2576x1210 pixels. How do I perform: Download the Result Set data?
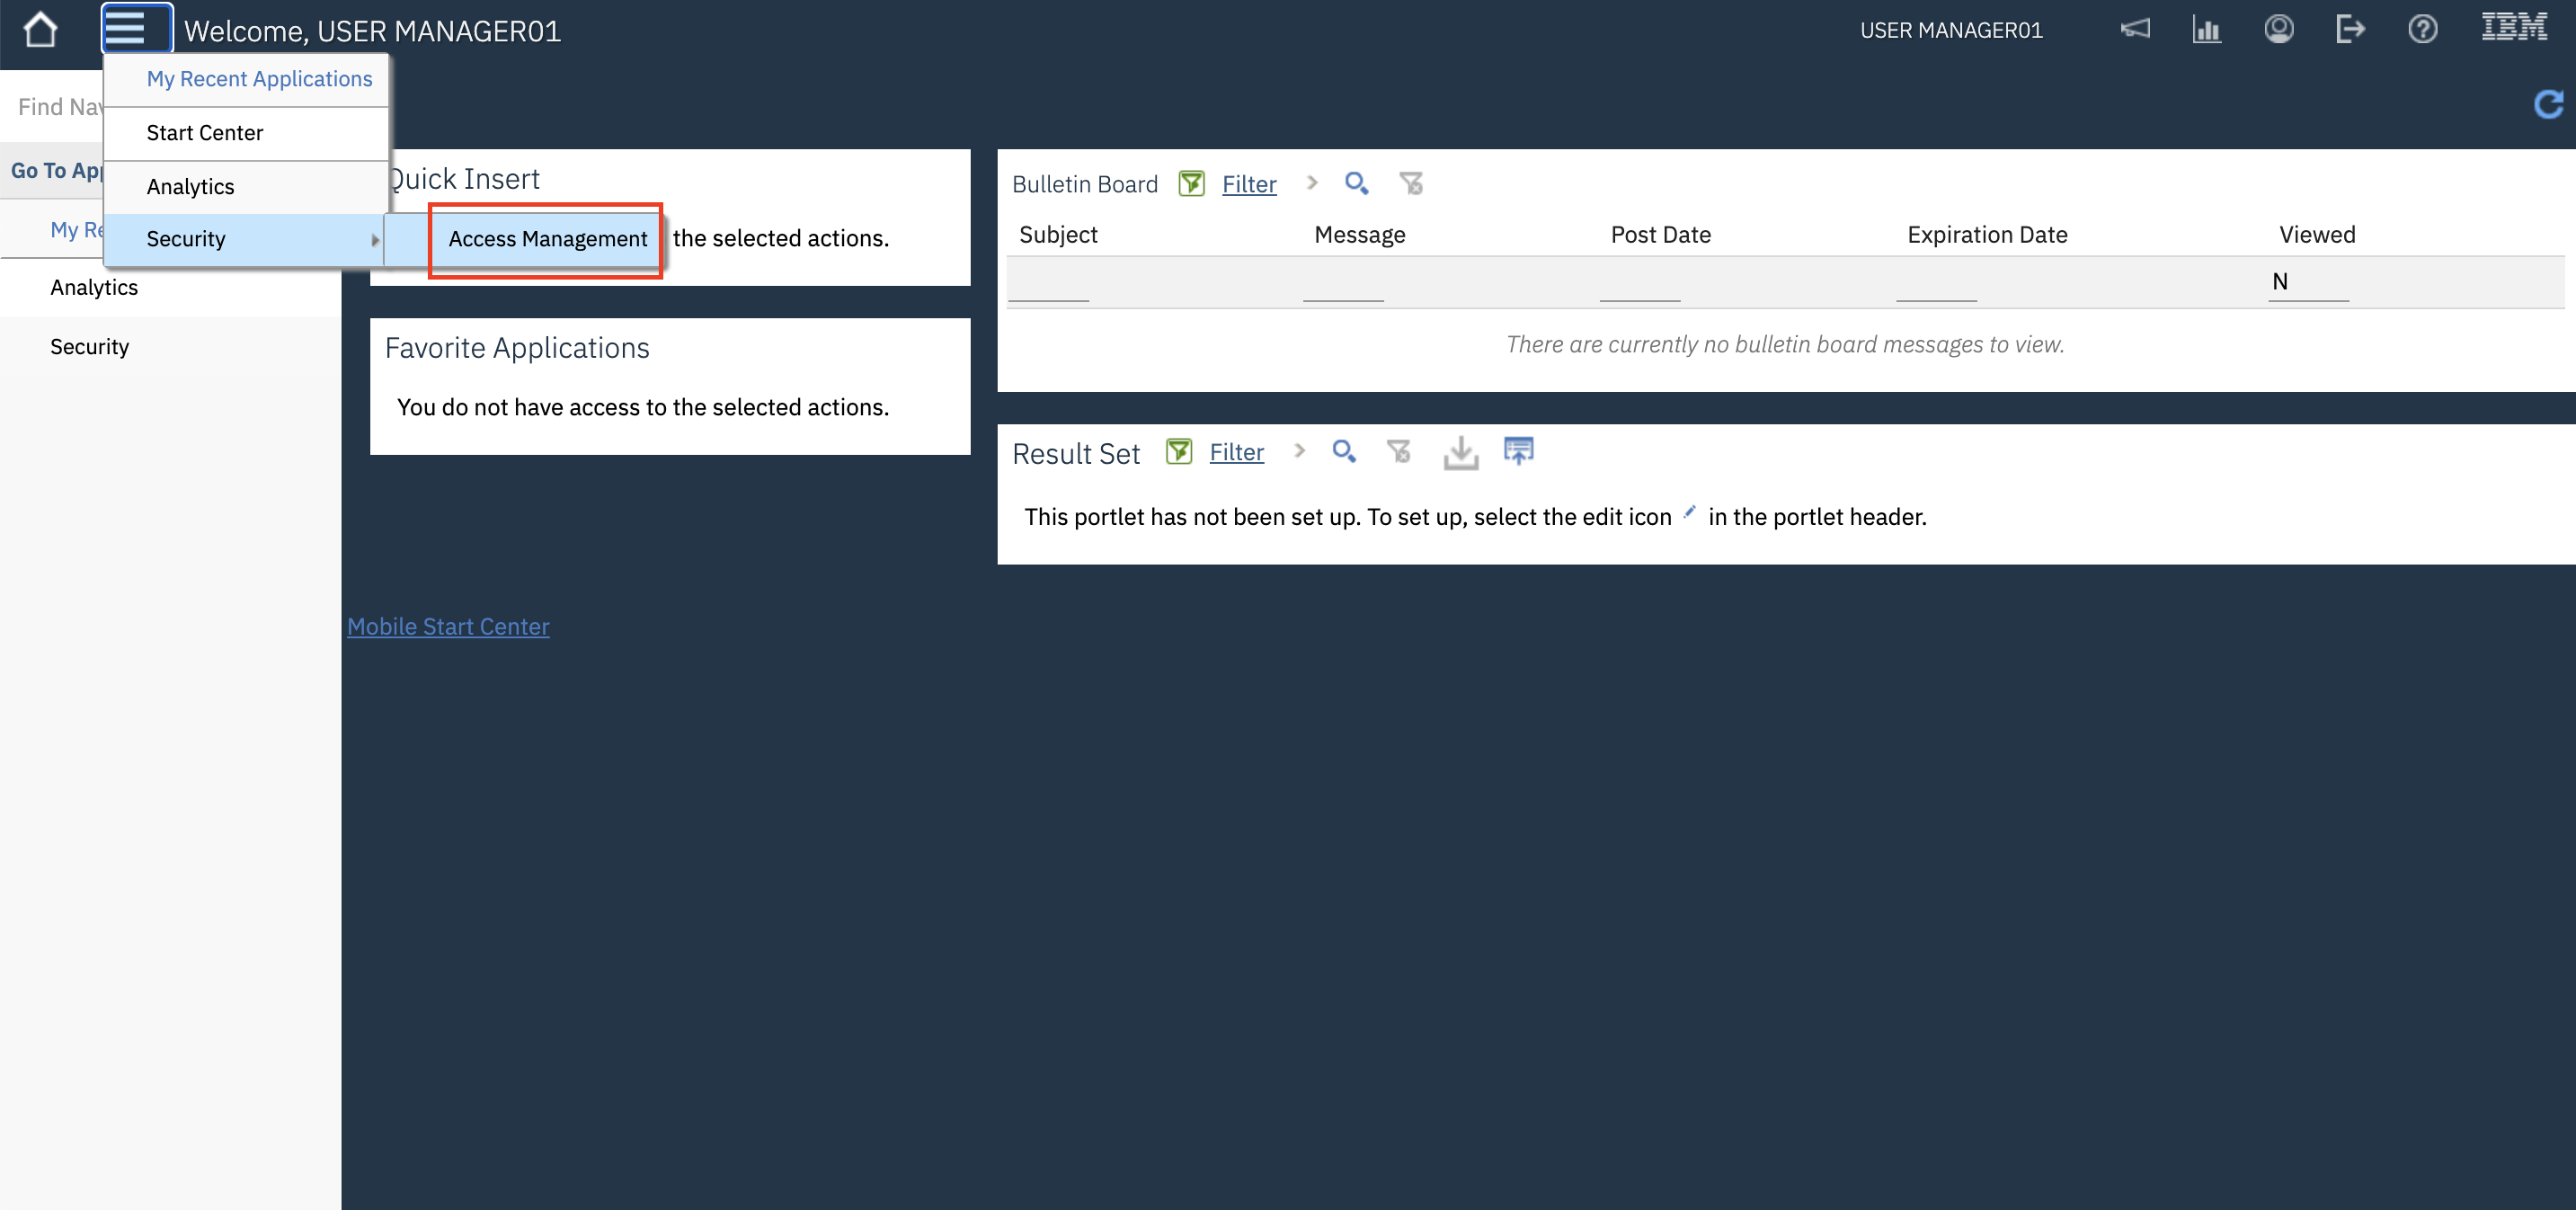click(x=1460, y=452)
